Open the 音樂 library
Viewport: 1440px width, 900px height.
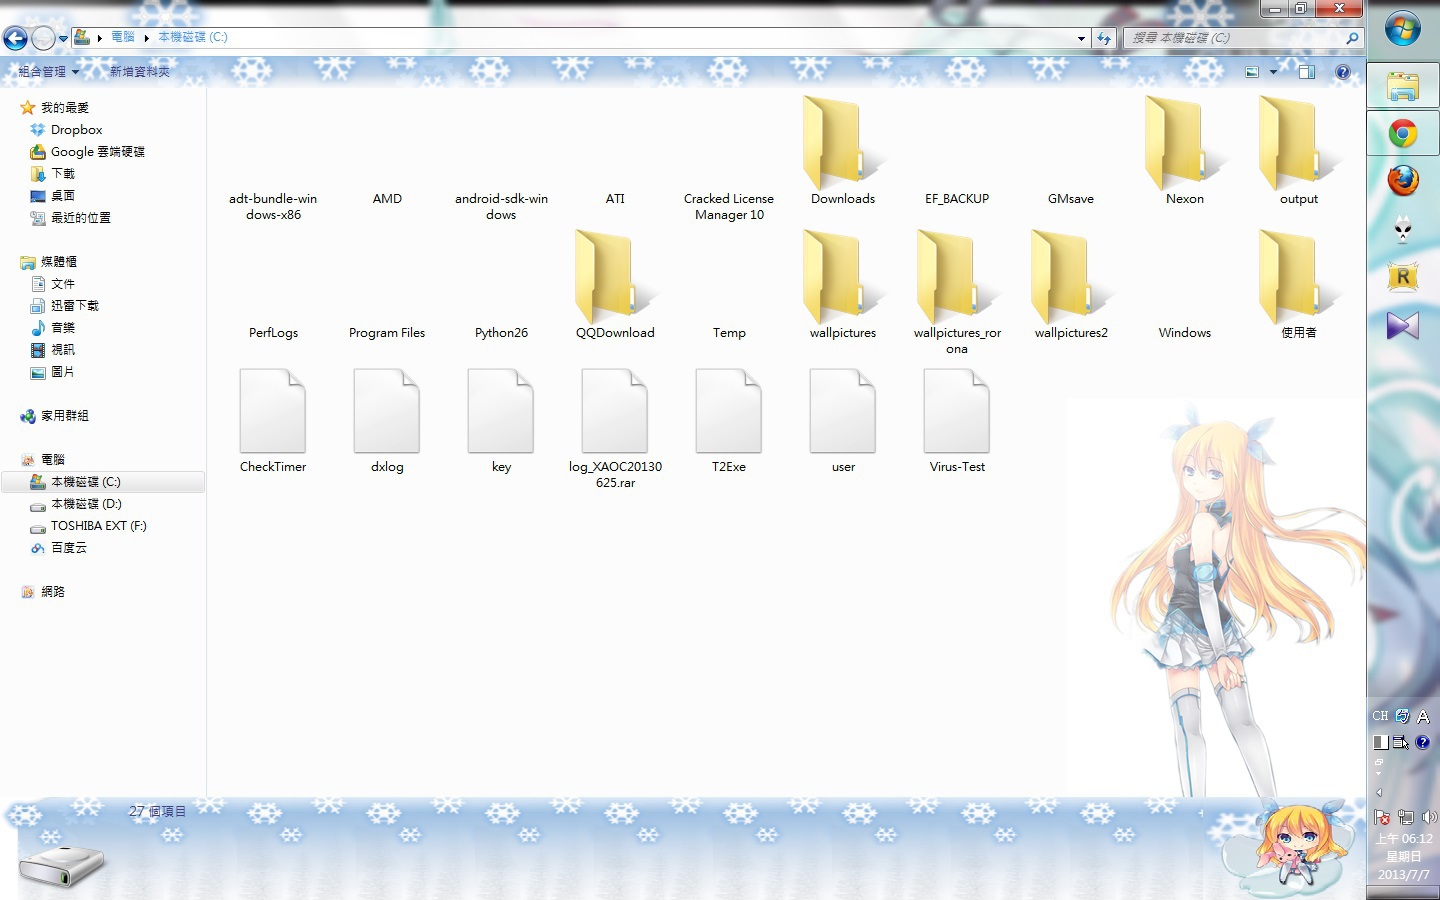tap(62, 328)
